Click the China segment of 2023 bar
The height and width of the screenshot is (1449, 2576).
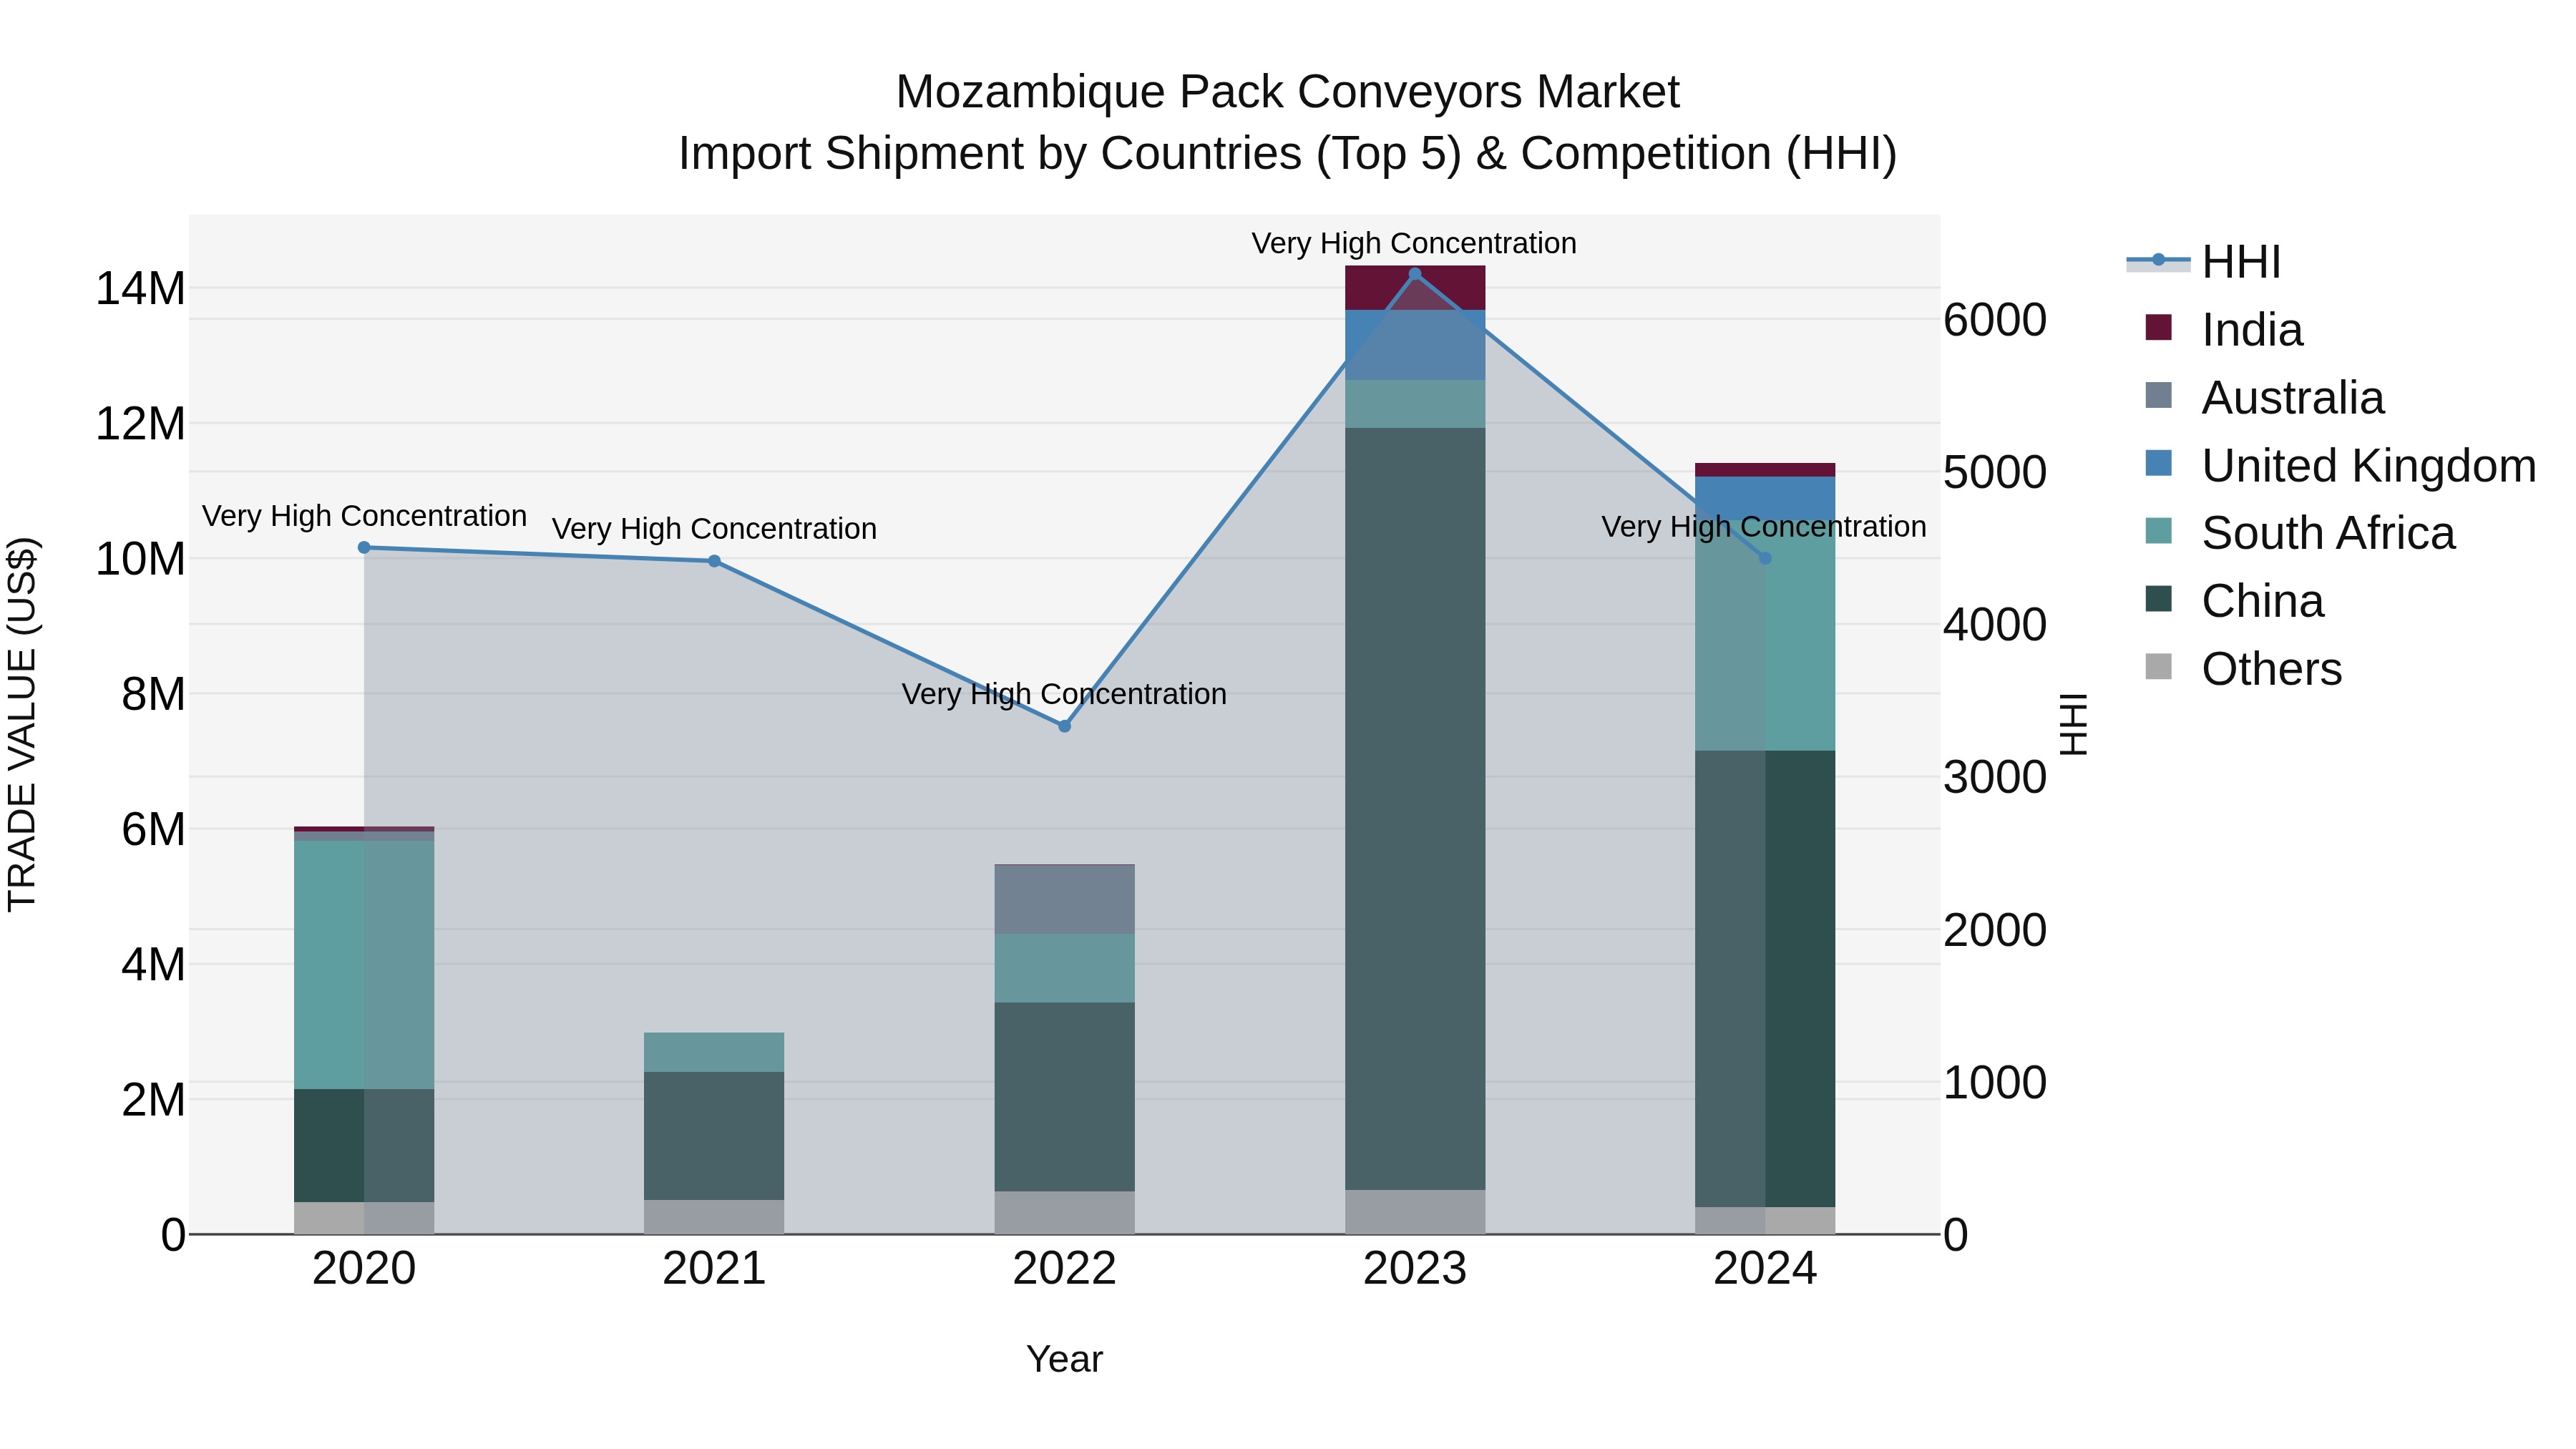1415,809
